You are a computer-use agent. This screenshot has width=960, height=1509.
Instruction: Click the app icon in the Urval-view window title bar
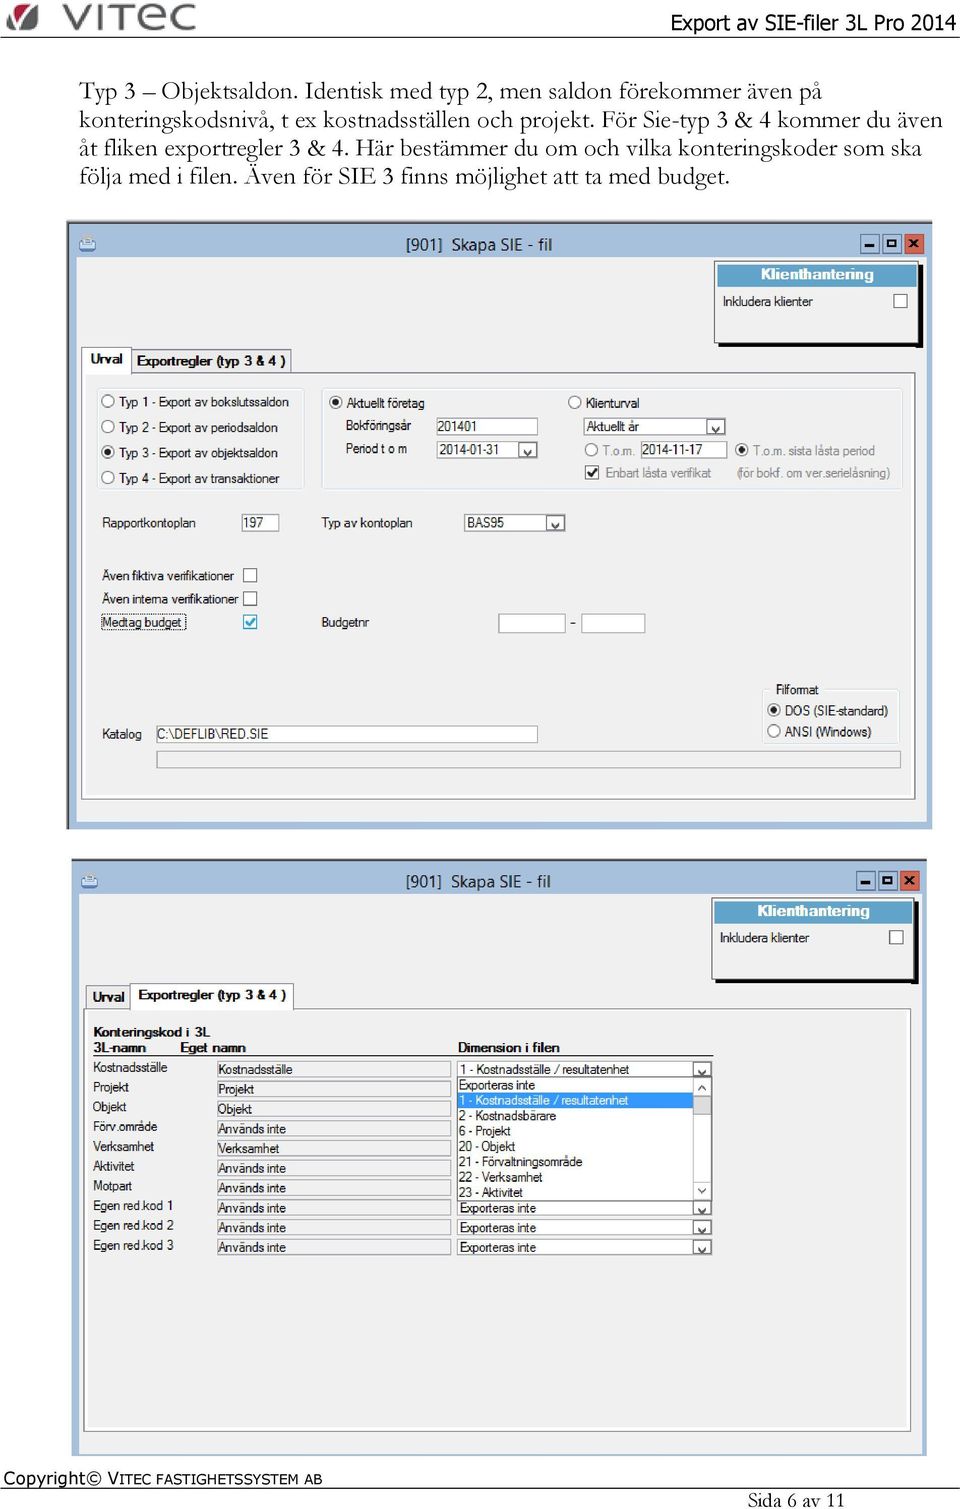[x=88, y=244]
